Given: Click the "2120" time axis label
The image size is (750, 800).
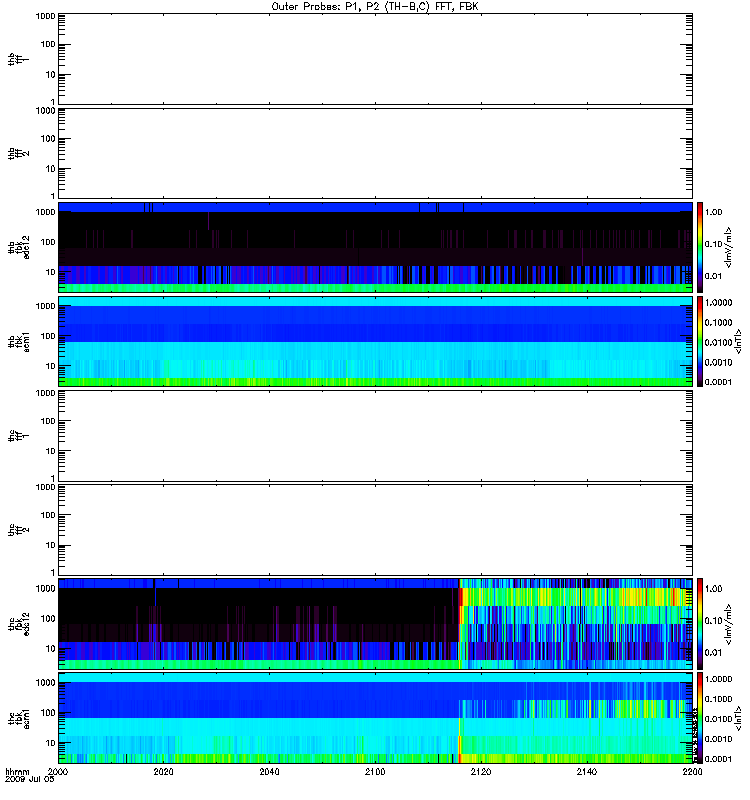Looking at the screenshot, I should click(481, 771).
